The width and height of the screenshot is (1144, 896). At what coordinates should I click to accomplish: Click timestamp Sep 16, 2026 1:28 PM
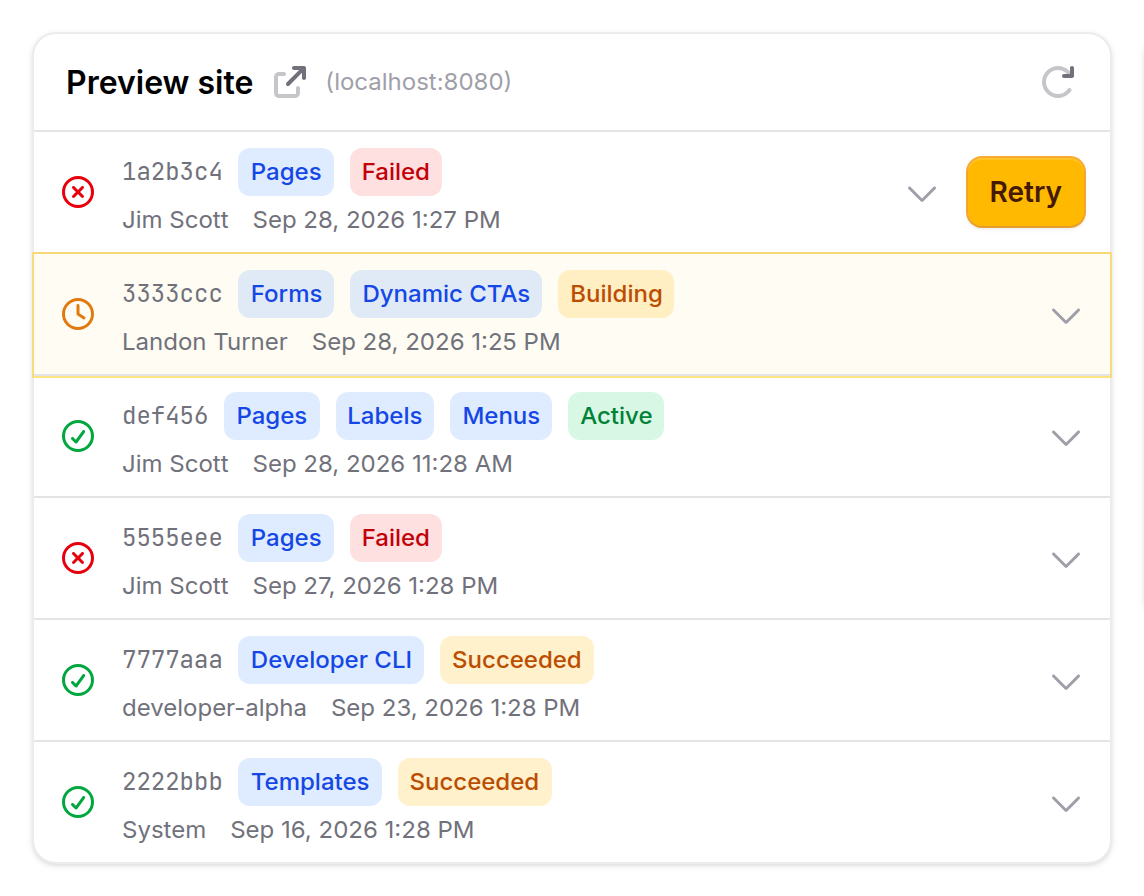click(x=352, y=830)
